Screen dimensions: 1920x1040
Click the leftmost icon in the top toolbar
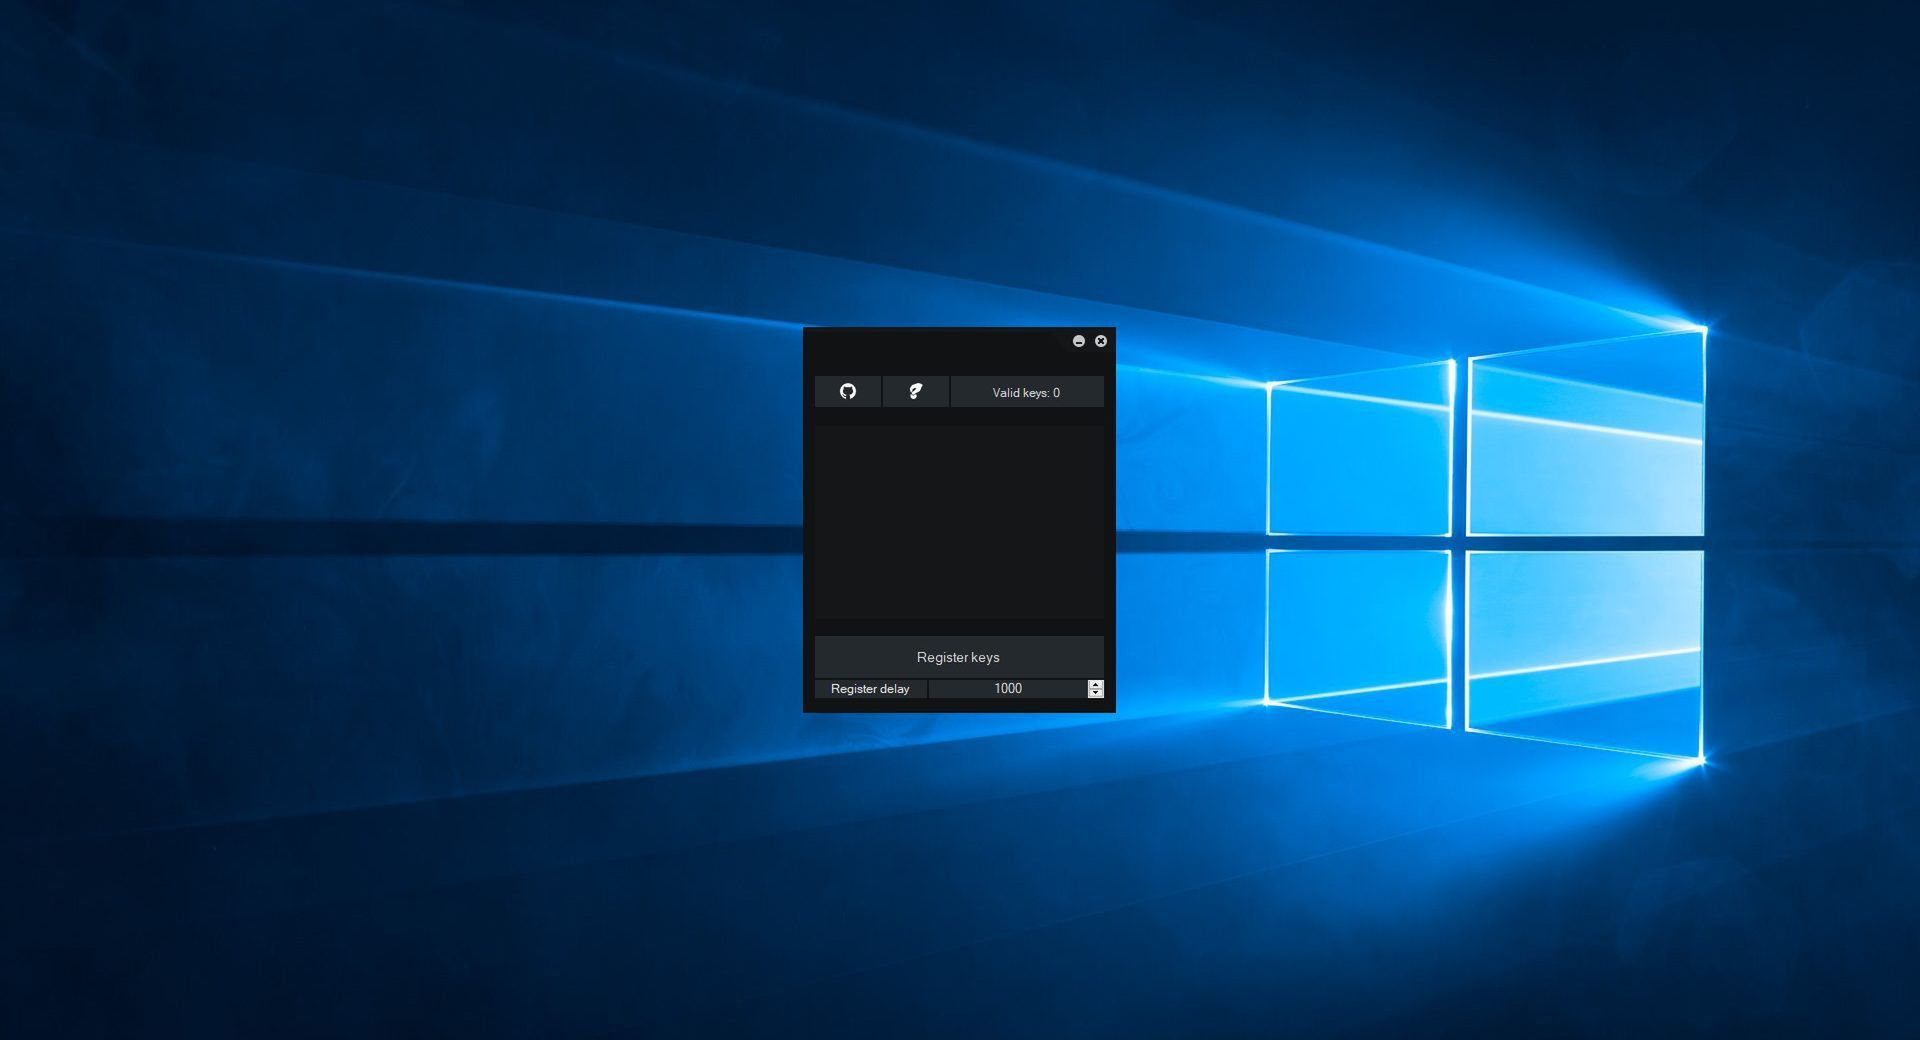pyautogui.click(x=849, y=392)
